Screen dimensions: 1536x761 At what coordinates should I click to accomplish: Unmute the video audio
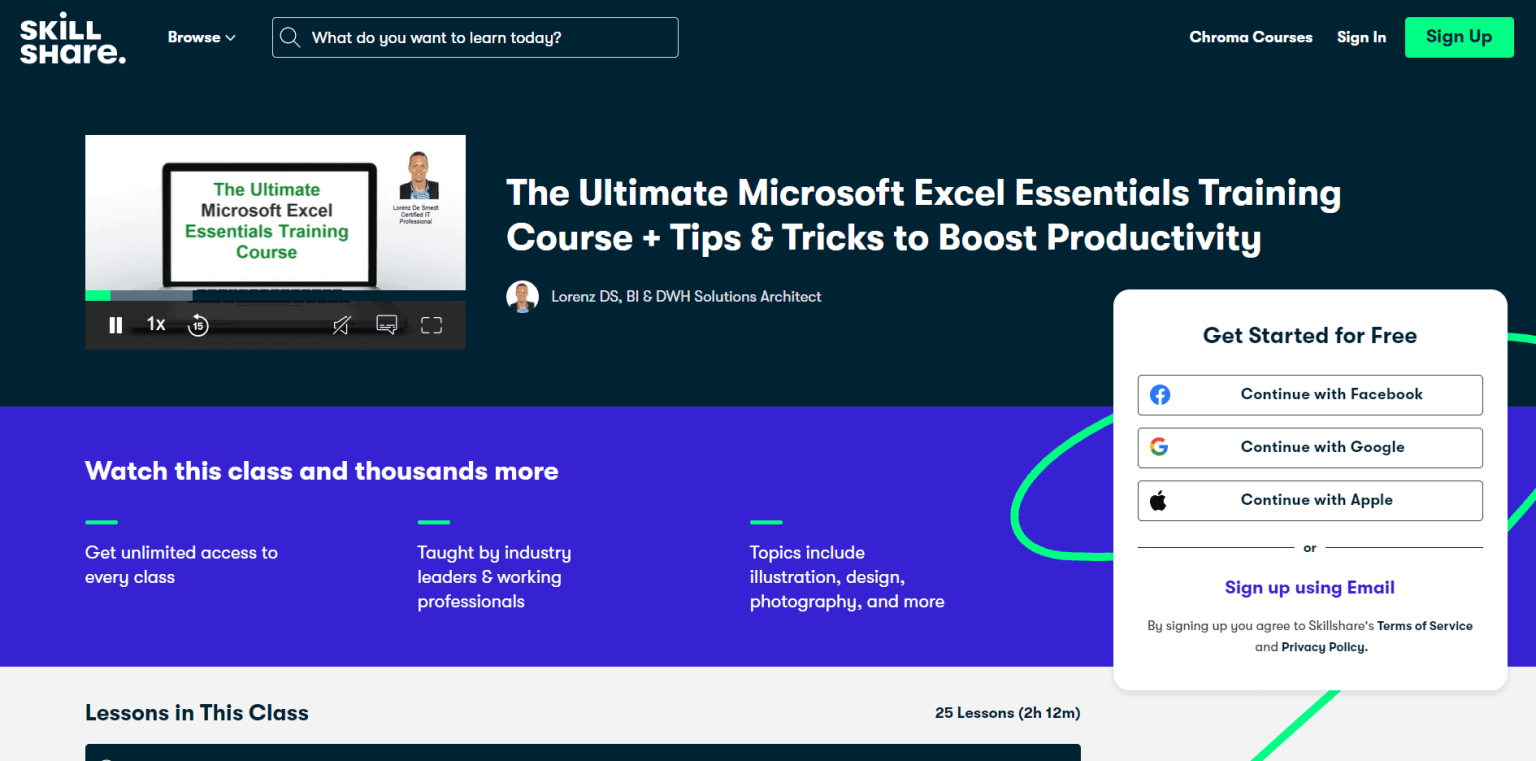(341, 325)
